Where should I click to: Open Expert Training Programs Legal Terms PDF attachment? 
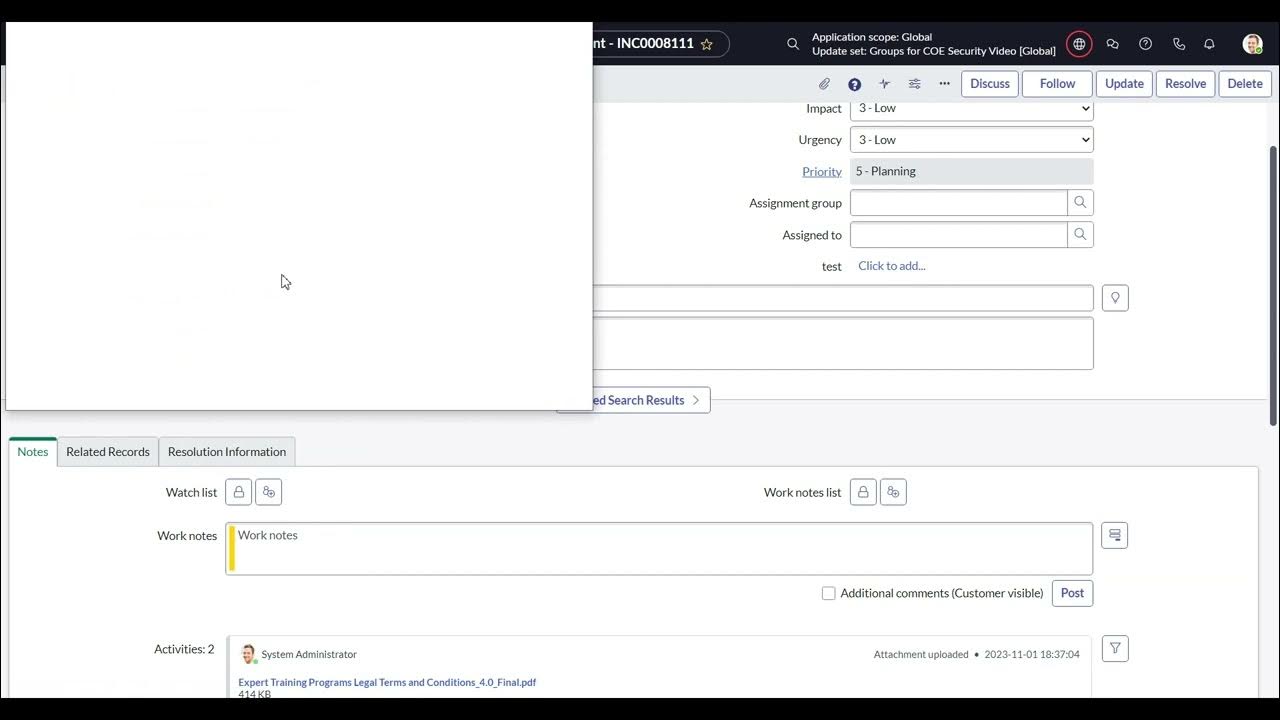[387, 682]
